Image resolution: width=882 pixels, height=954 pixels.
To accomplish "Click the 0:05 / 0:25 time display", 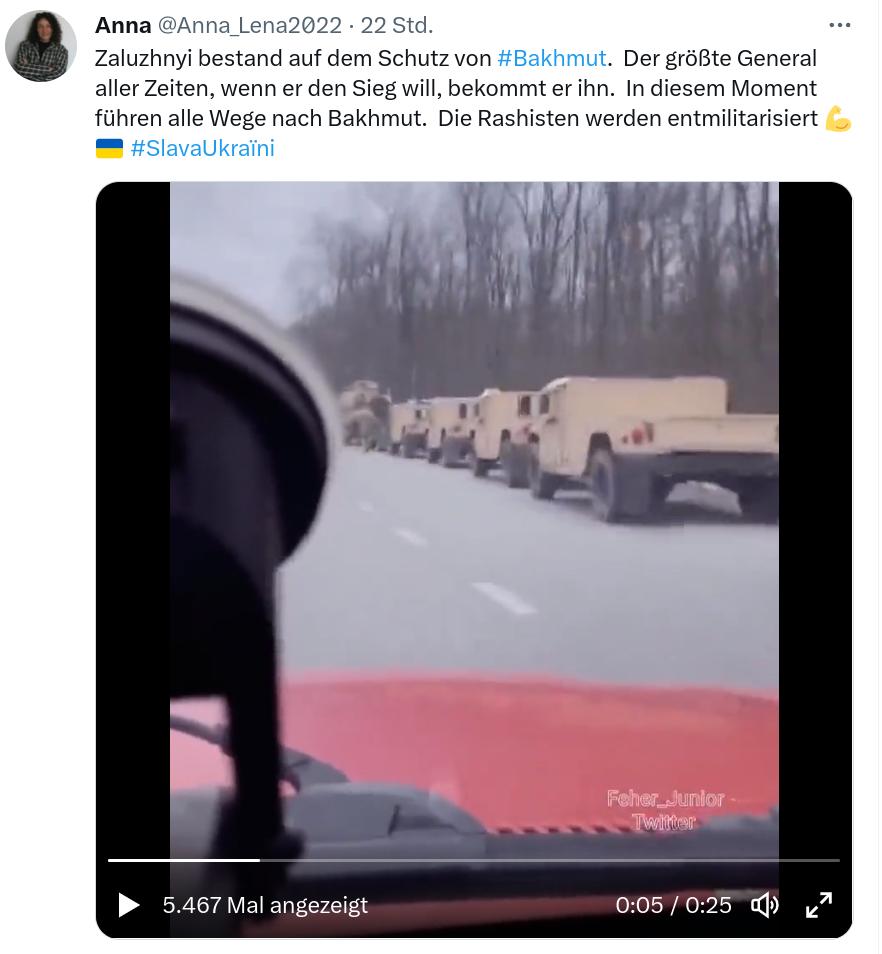I will click(673, 905).
